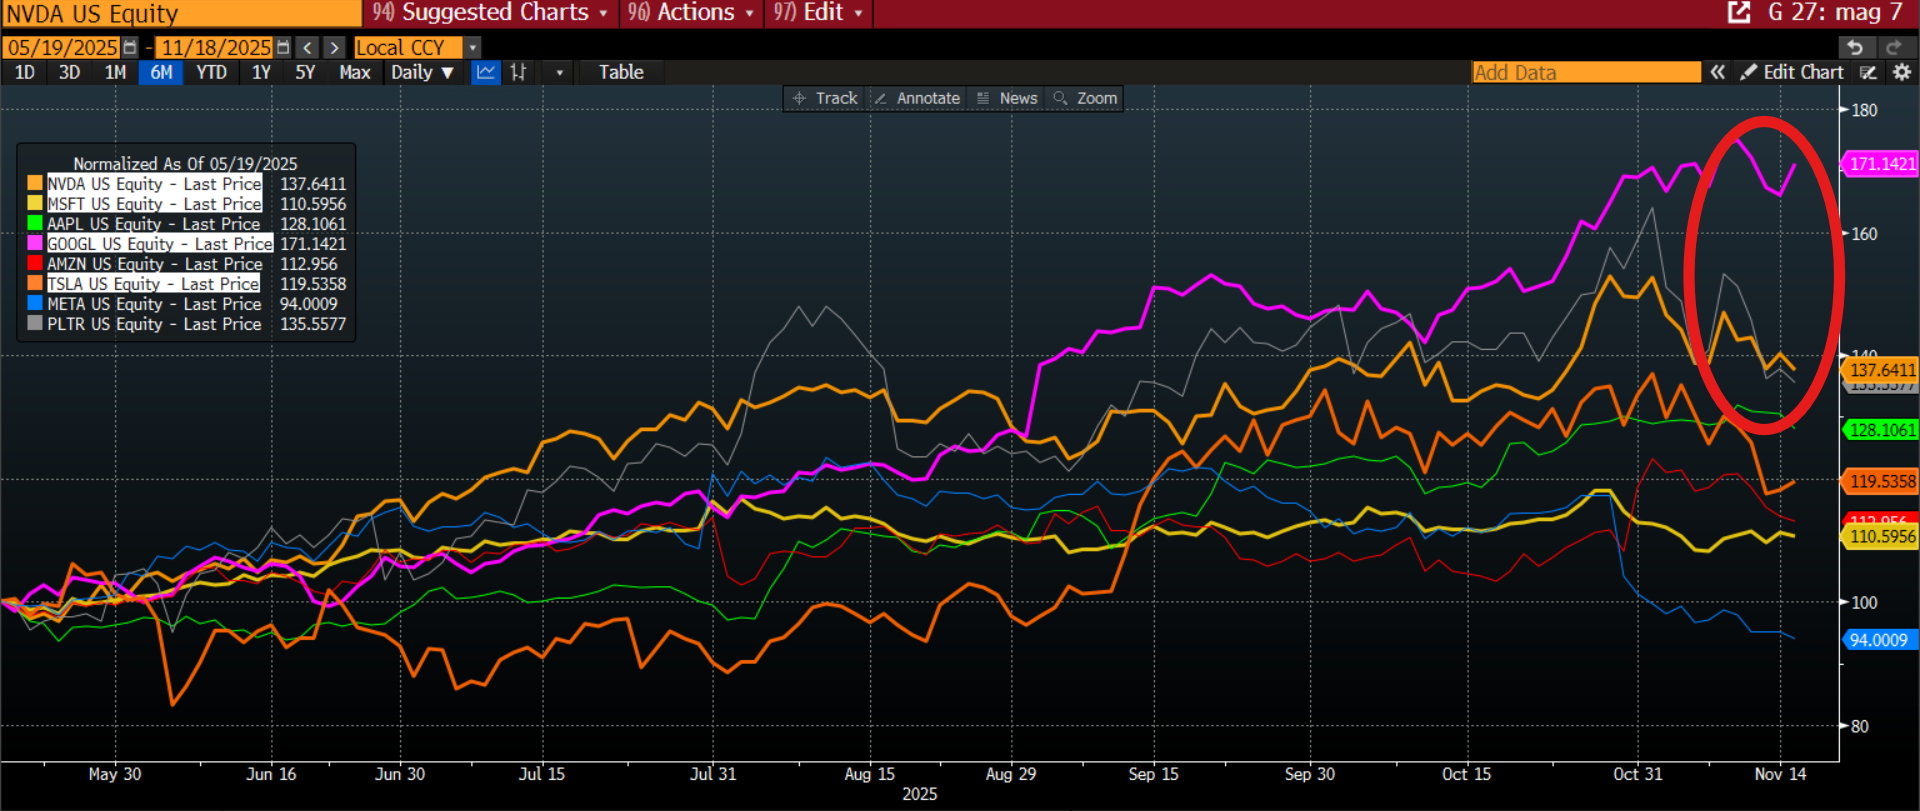Collapse panel with double chevron icon
Viewport: 1920px width, 811px height.
point(1717,72)
